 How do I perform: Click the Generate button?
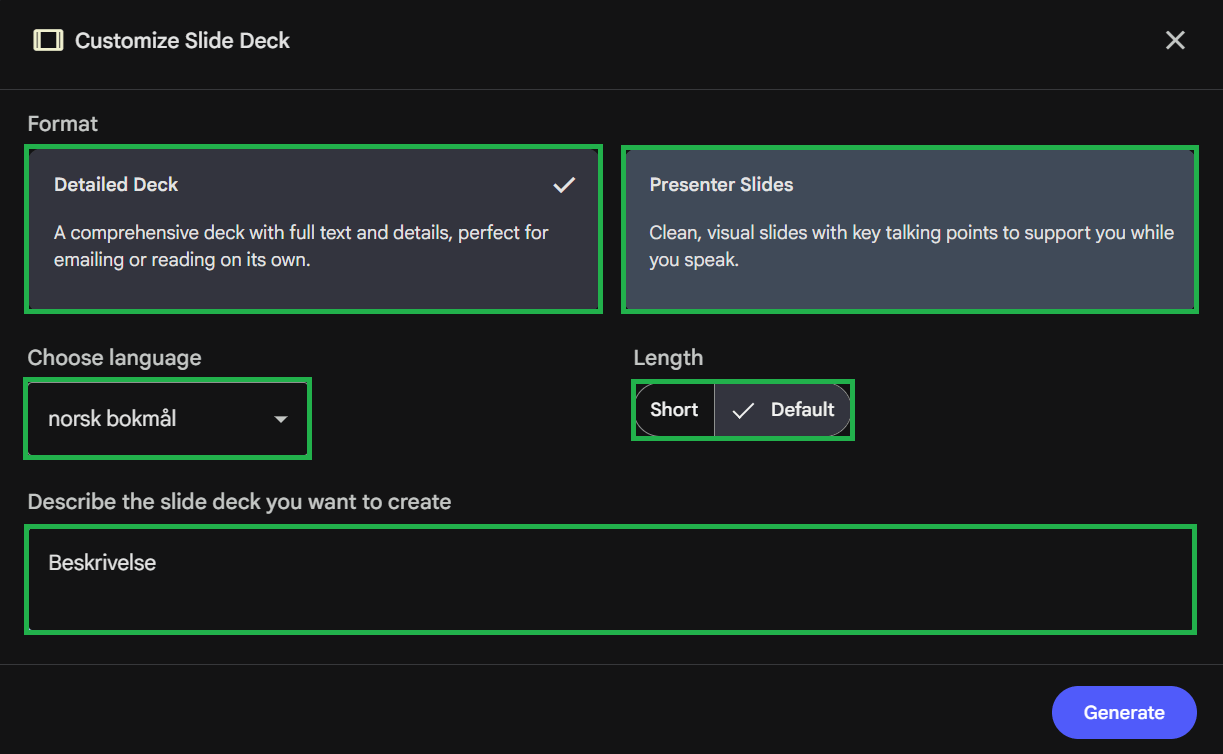[x=1123, y=712]
